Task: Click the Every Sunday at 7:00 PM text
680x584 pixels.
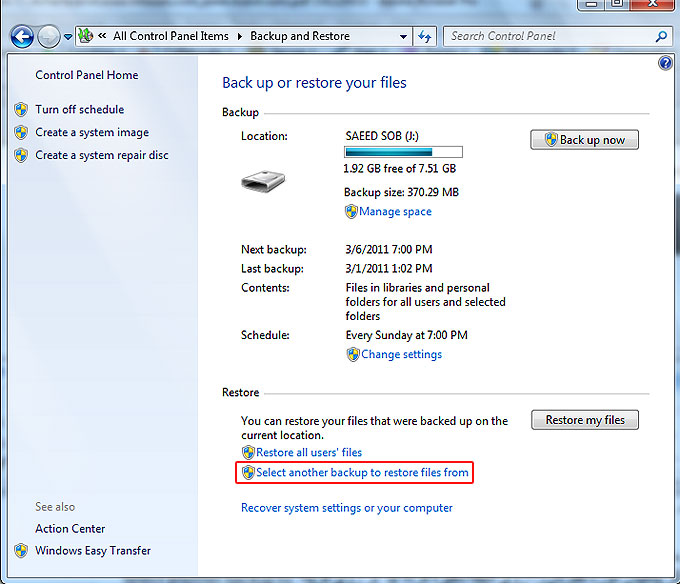Action: (x=406, y=335)
